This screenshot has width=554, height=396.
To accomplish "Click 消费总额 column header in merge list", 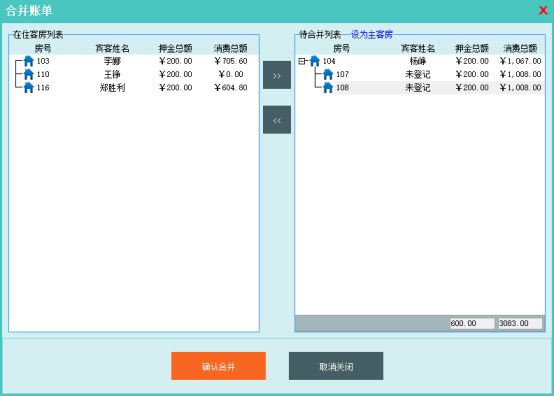I will click(520, 48).
